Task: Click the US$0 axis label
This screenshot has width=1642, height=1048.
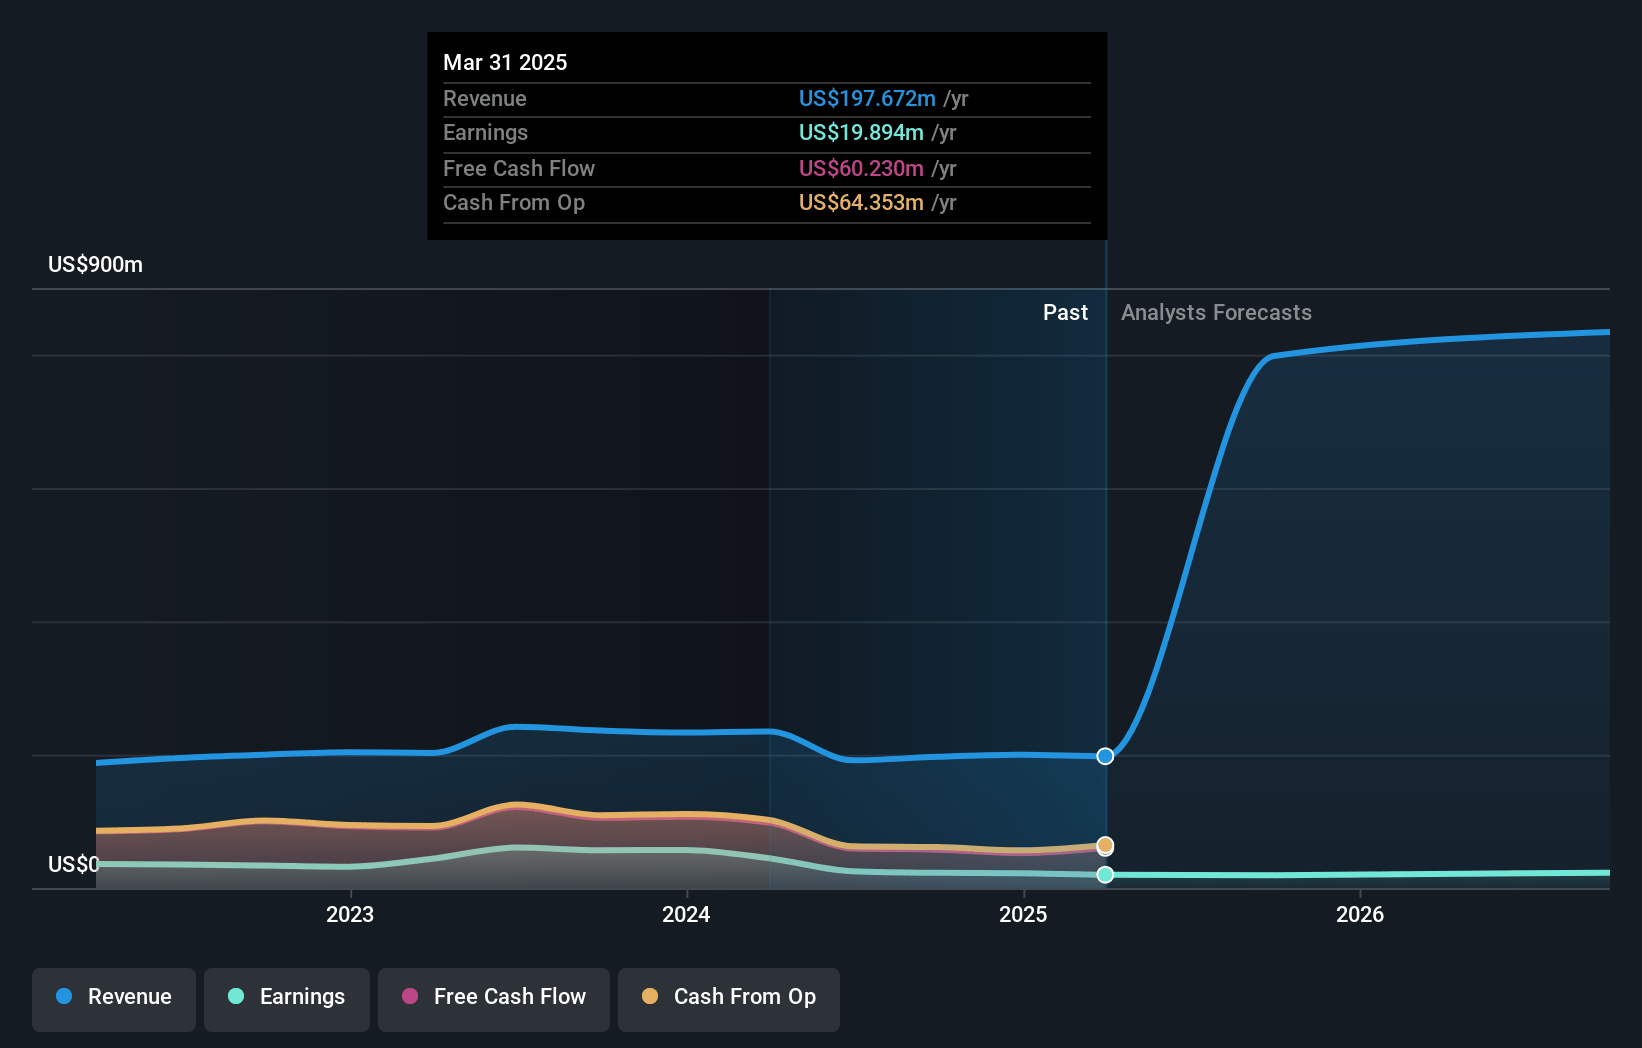Action: (x=74, y=864)
